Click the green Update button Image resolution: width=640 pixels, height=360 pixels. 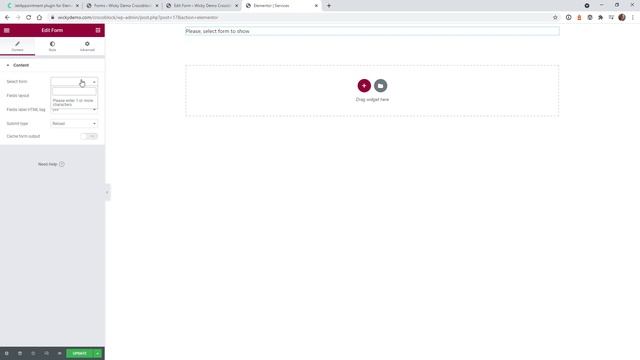80,353
